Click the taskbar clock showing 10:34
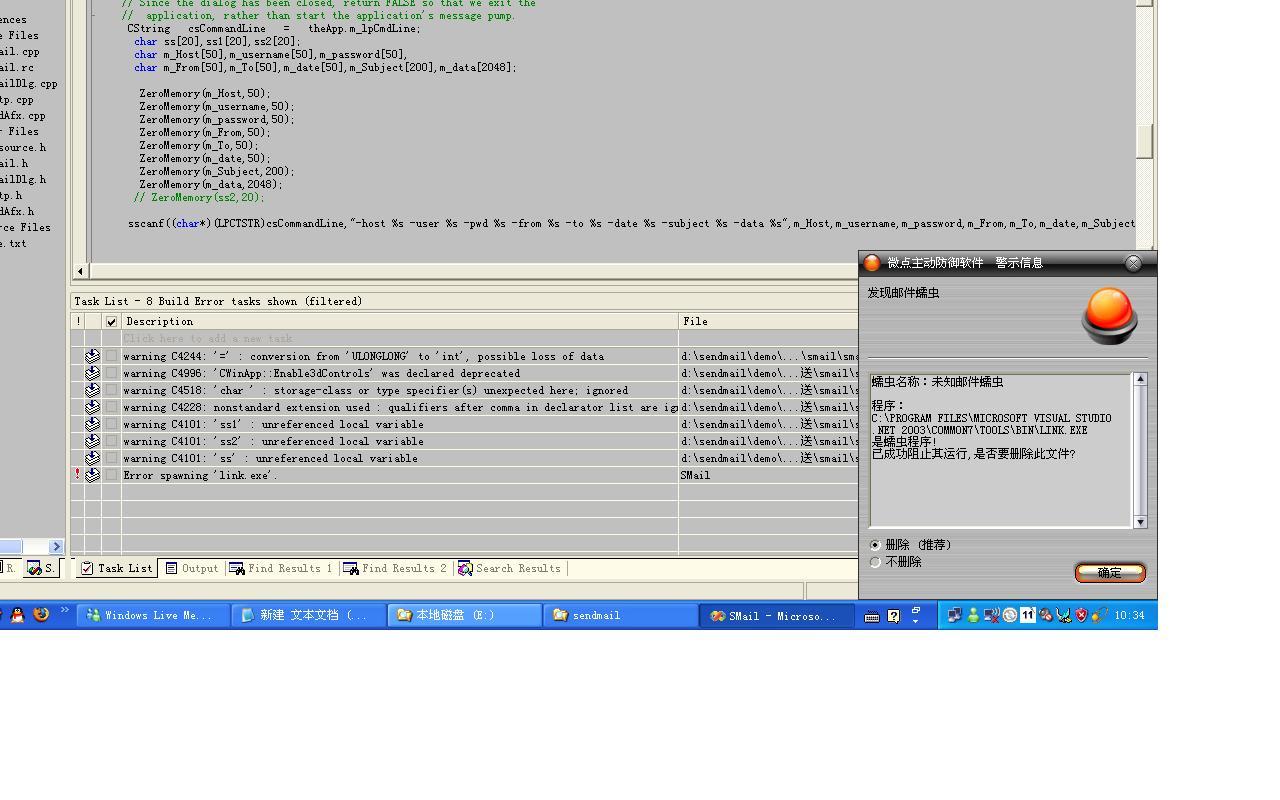The image size is (1280, 800). point(1129,616)
